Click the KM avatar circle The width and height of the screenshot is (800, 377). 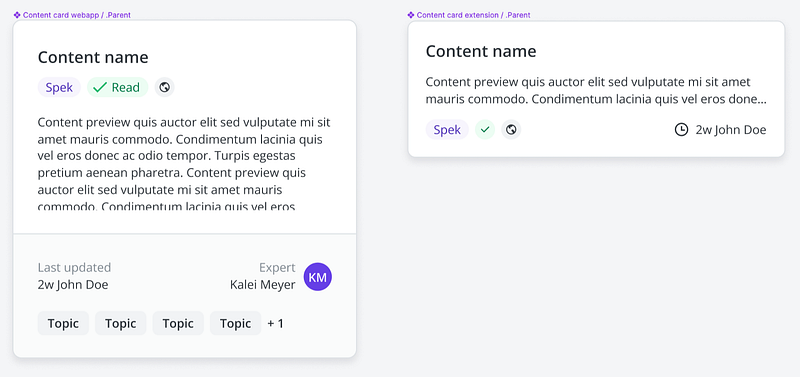pyautogui.click(x=318, y=277)
